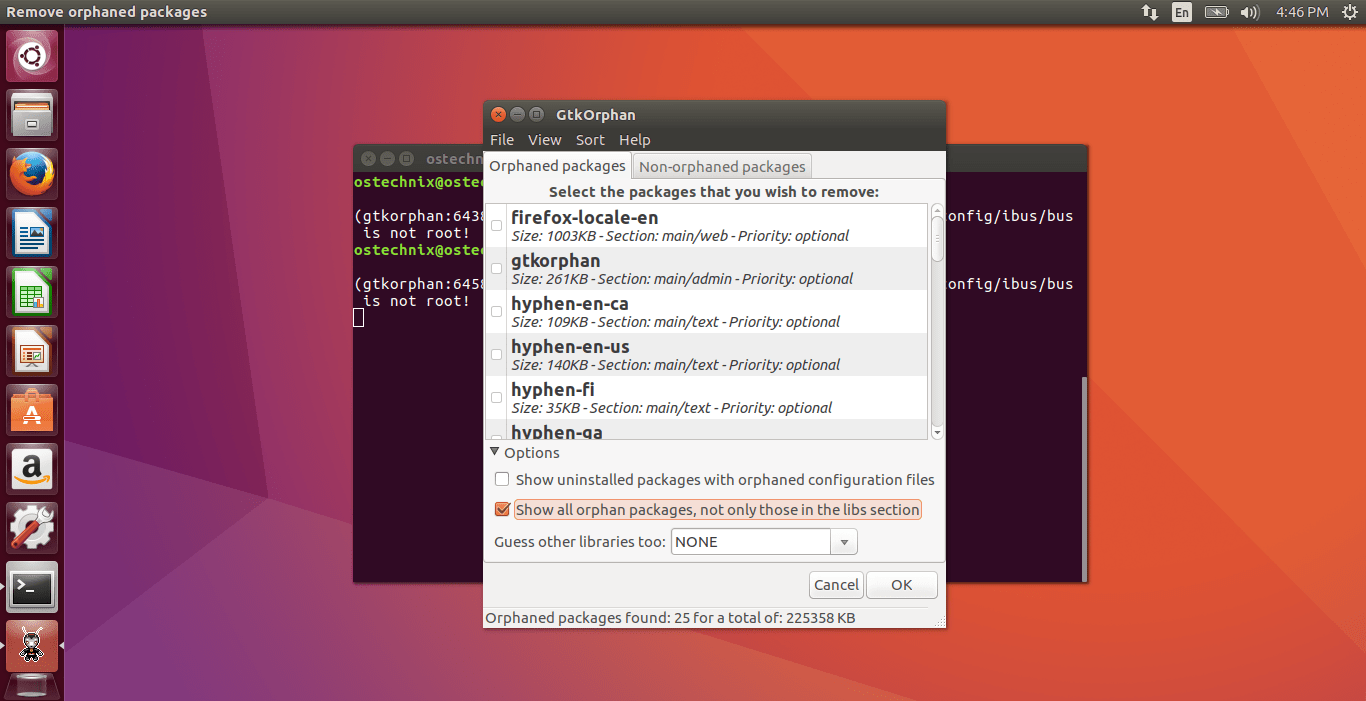Open LibreOffice Writer from the launcher
1366x701 pixels.
[x=31, y=232]
